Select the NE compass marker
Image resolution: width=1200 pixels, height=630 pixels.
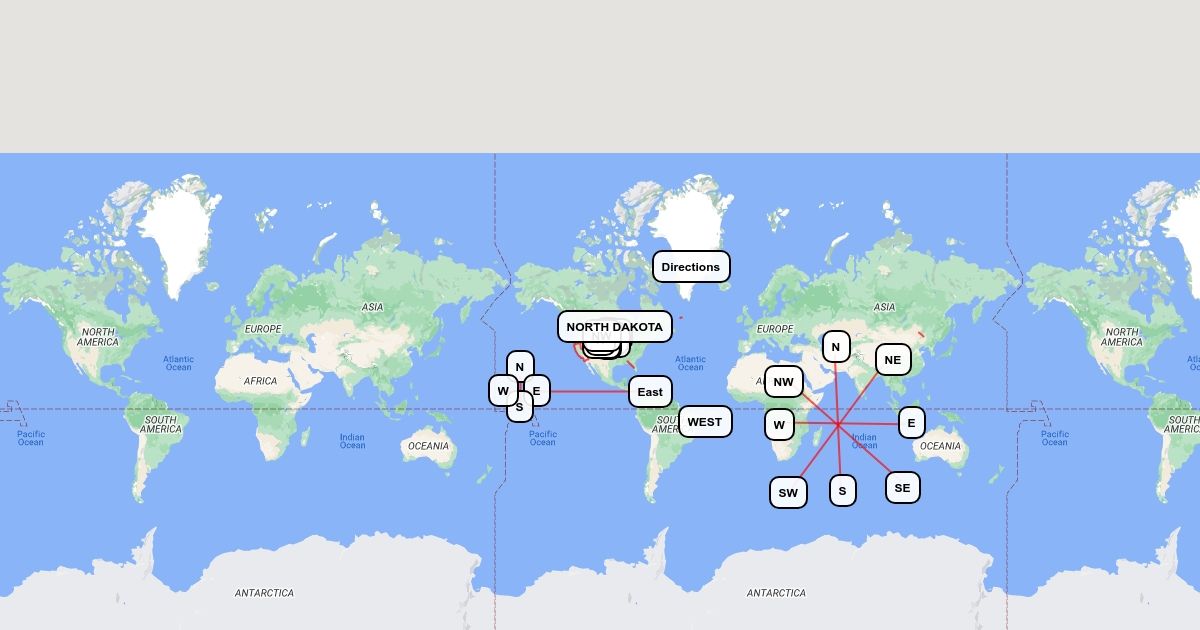892,360
